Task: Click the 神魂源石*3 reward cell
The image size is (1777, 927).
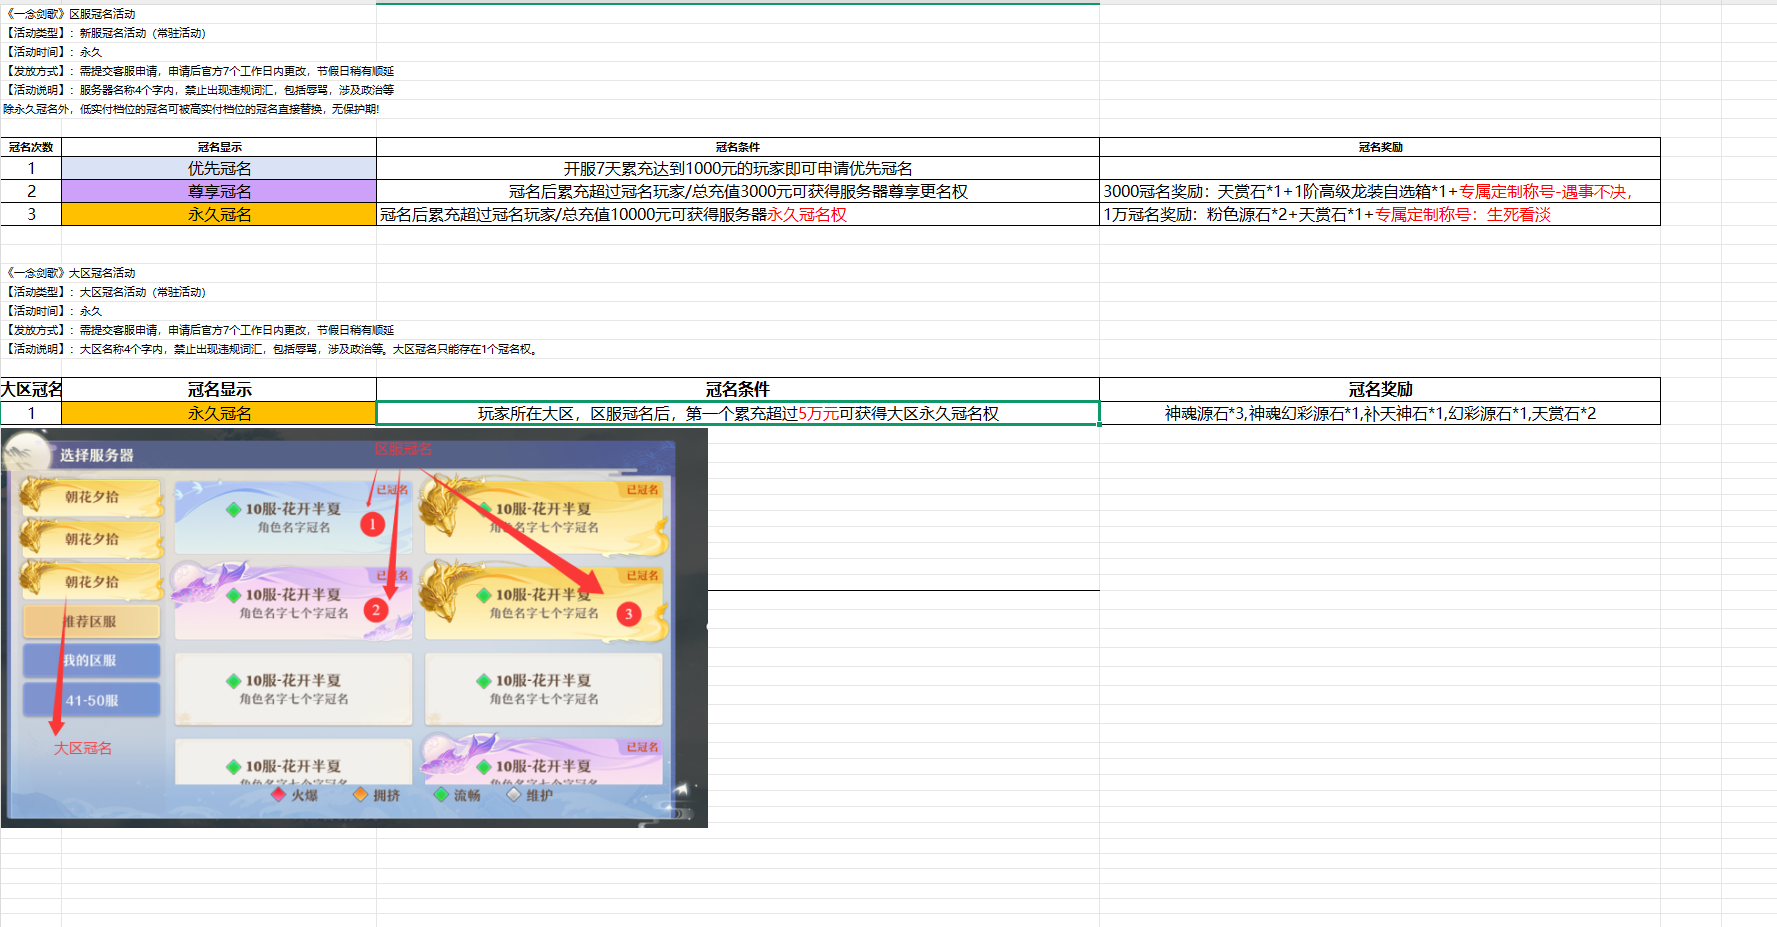Action: coord(1379,413)
